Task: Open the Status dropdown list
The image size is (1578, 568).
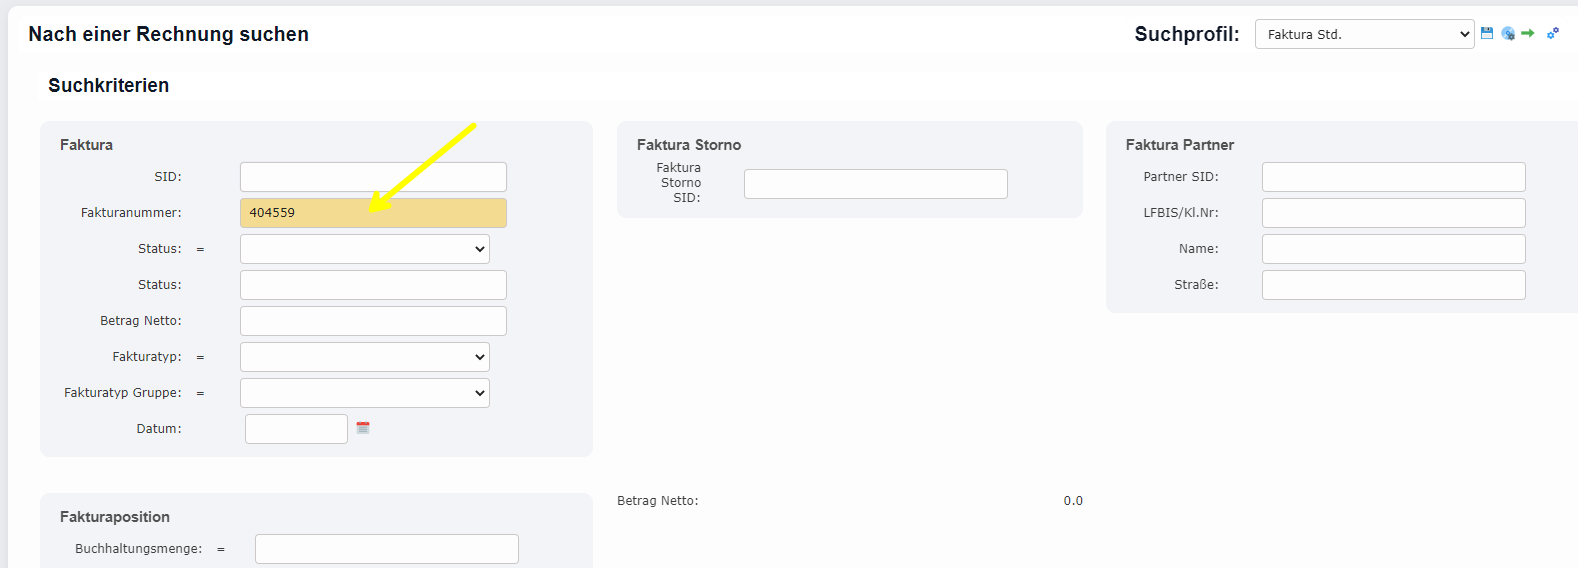Action: tap(365, 249)
